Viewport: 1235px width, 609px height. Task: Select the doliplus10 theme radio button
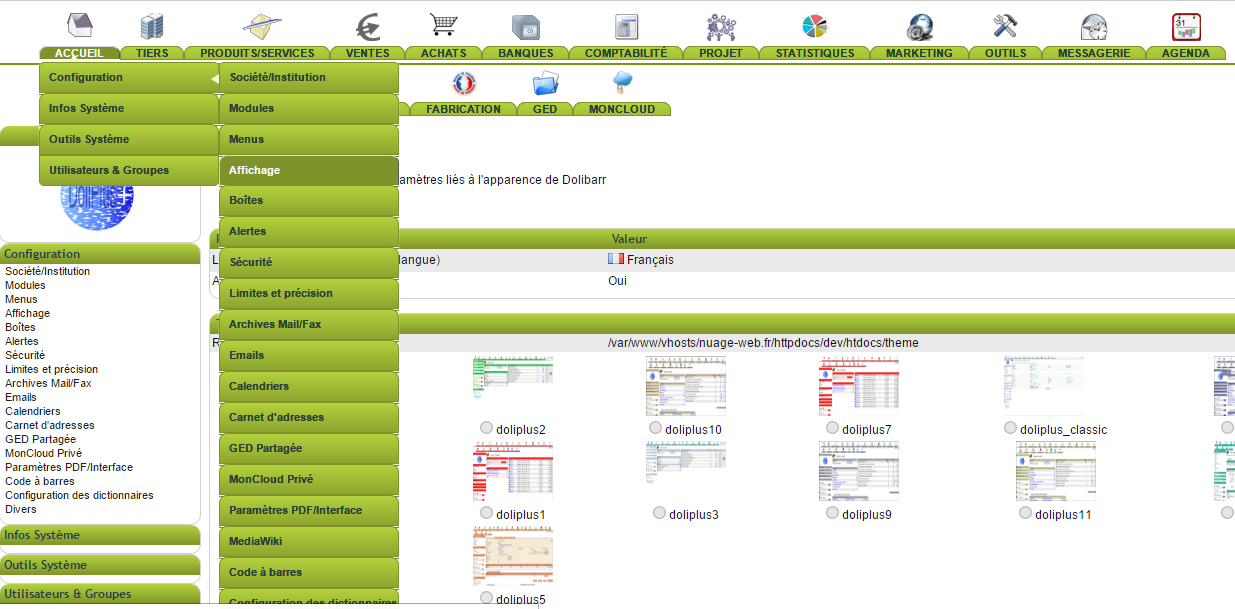655,428
